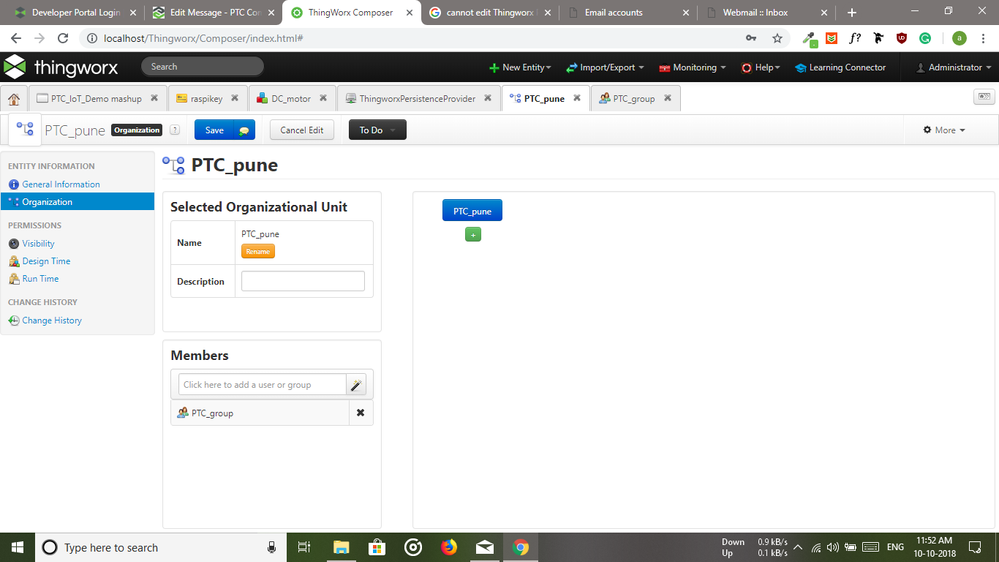Close the ThingworxPersistenceProvider tab

pyautogui.click(x=487, y=98)
